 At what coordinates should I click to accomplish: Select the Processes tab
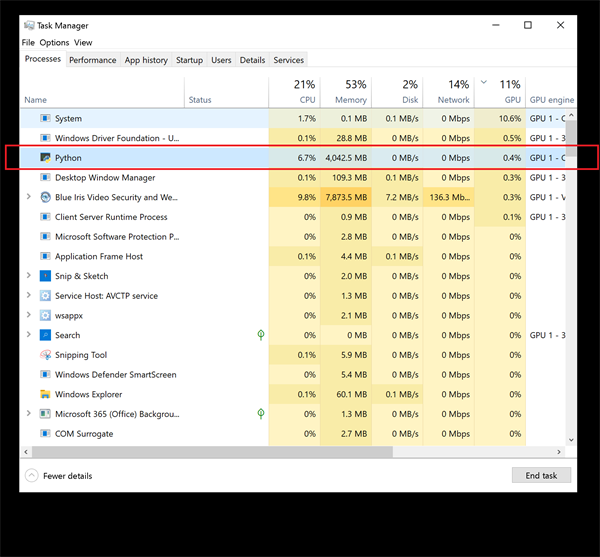pos(43,59)
